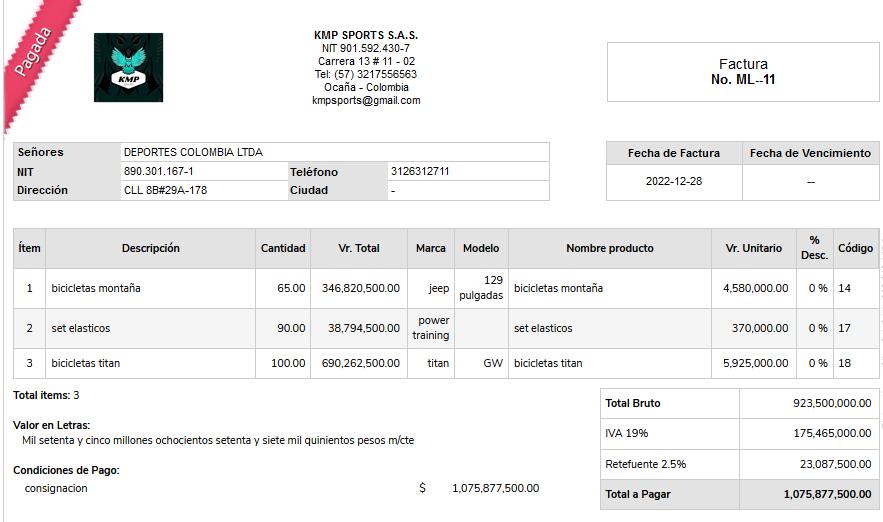Screen dimensions: 883x522
Task: Click unit value '5,925,000.00'
Action: point(755,363)
